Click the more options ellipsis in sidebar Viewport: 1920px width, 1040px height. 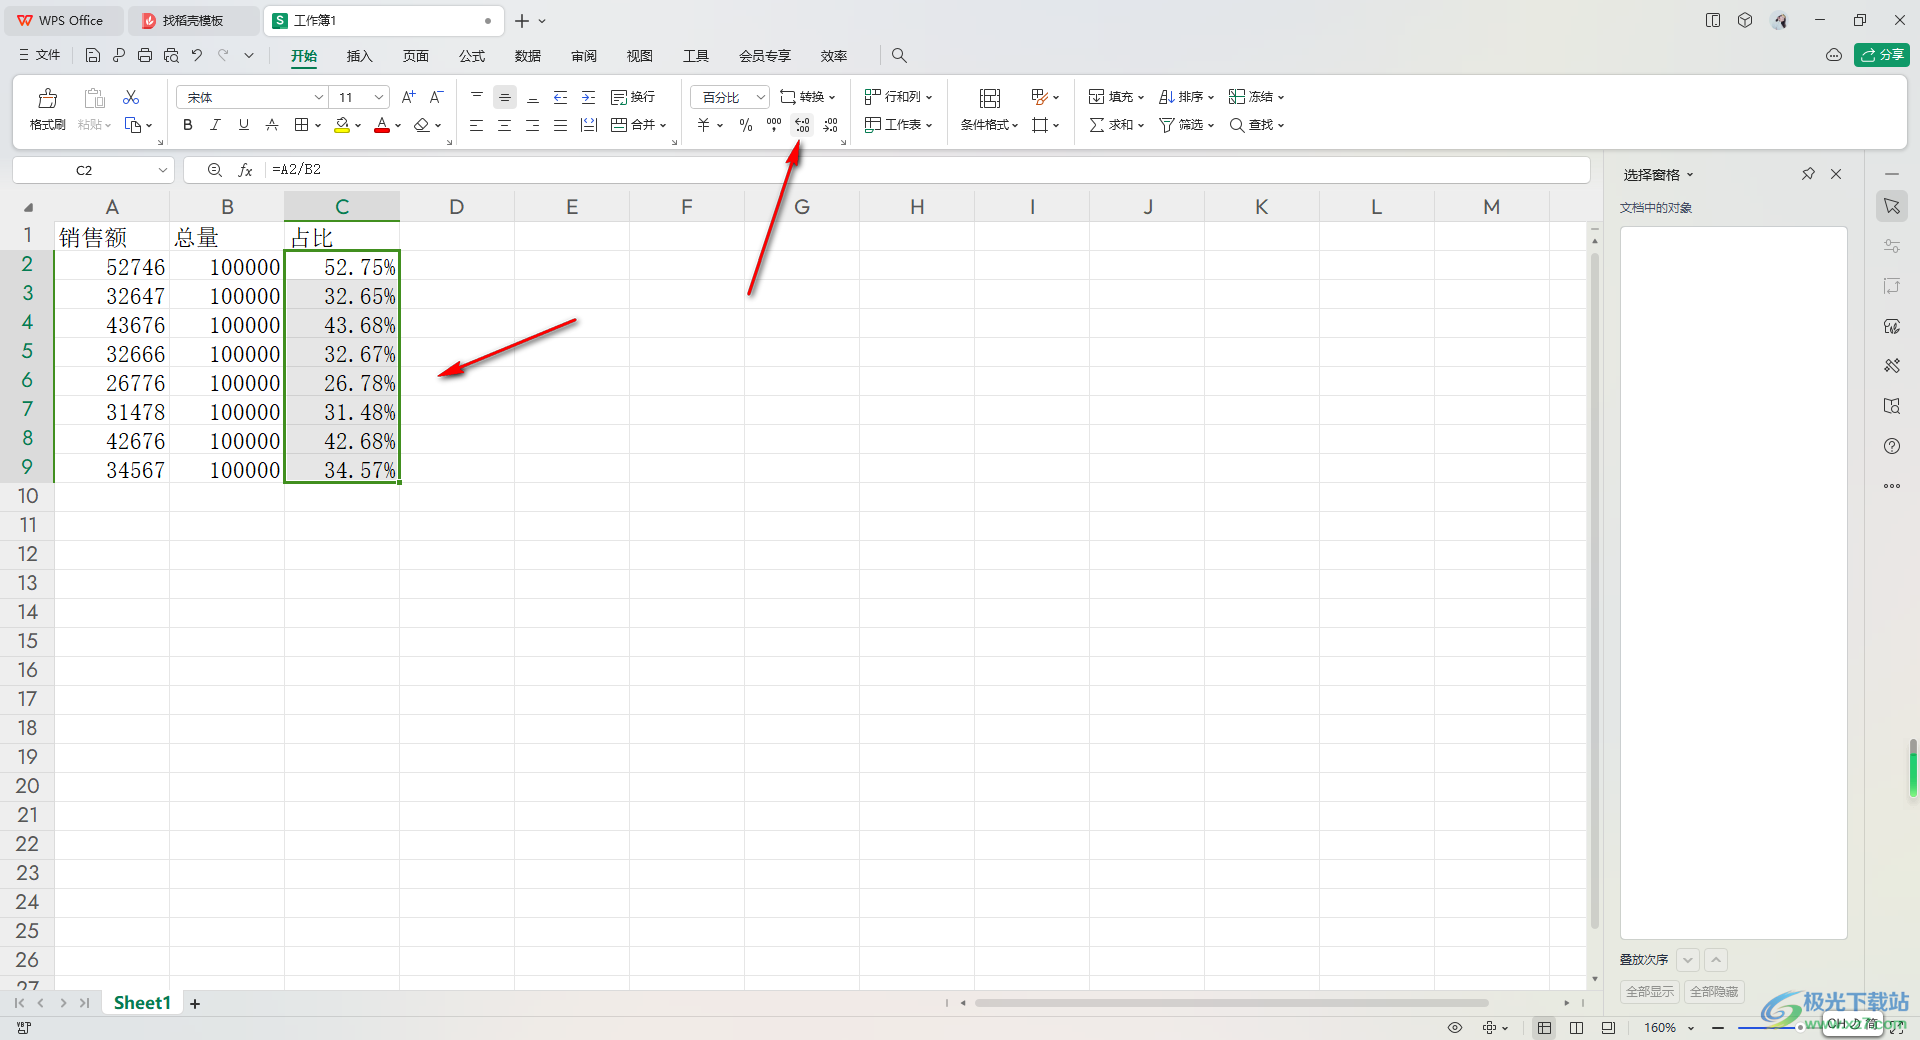[1892, 486]
